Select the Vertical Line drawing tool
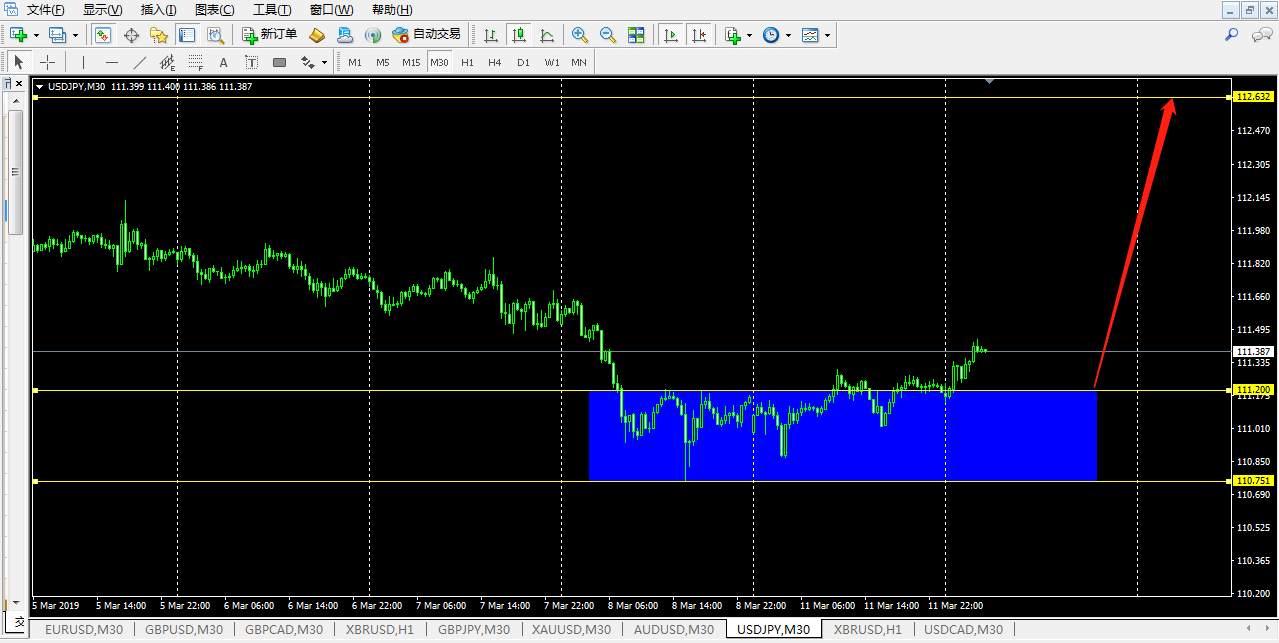Viewport: 1279px width, 643px height. [x=83, y=62]
